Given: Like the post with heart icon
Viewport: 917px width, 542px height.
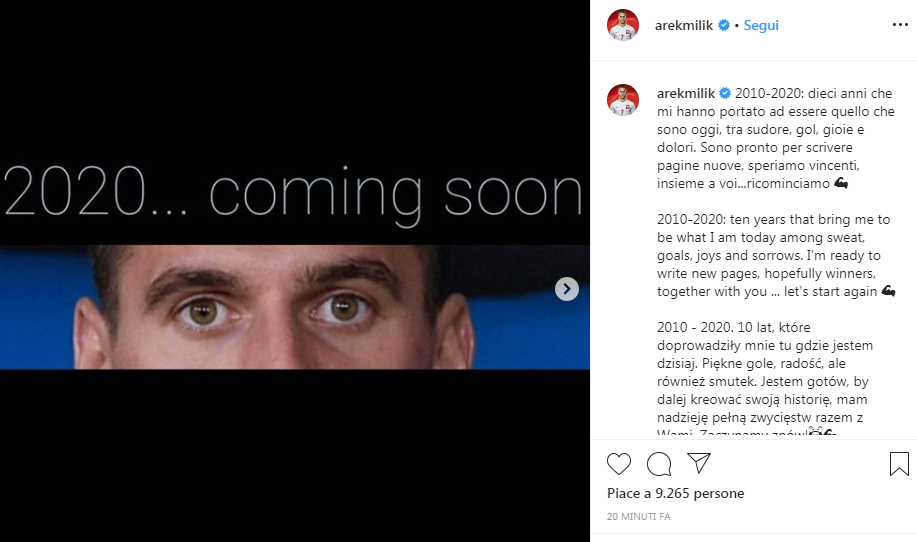Looking at the screenshot, I should point(619,464).
